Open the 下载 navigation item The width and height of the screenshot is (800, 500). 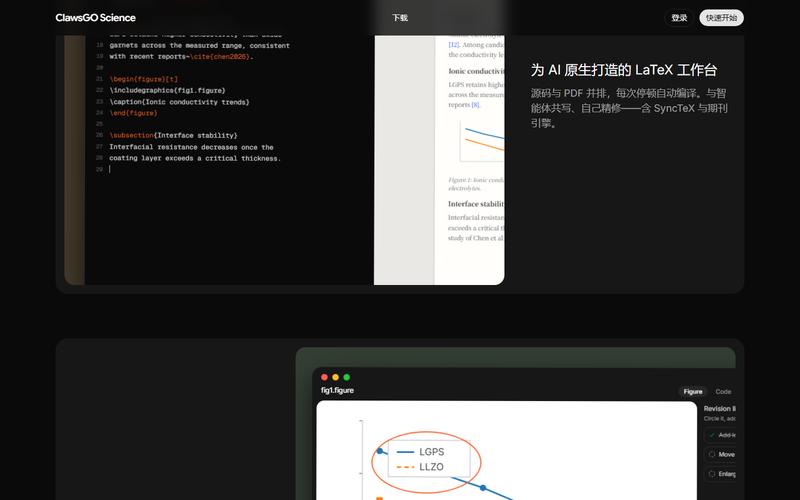400,18
